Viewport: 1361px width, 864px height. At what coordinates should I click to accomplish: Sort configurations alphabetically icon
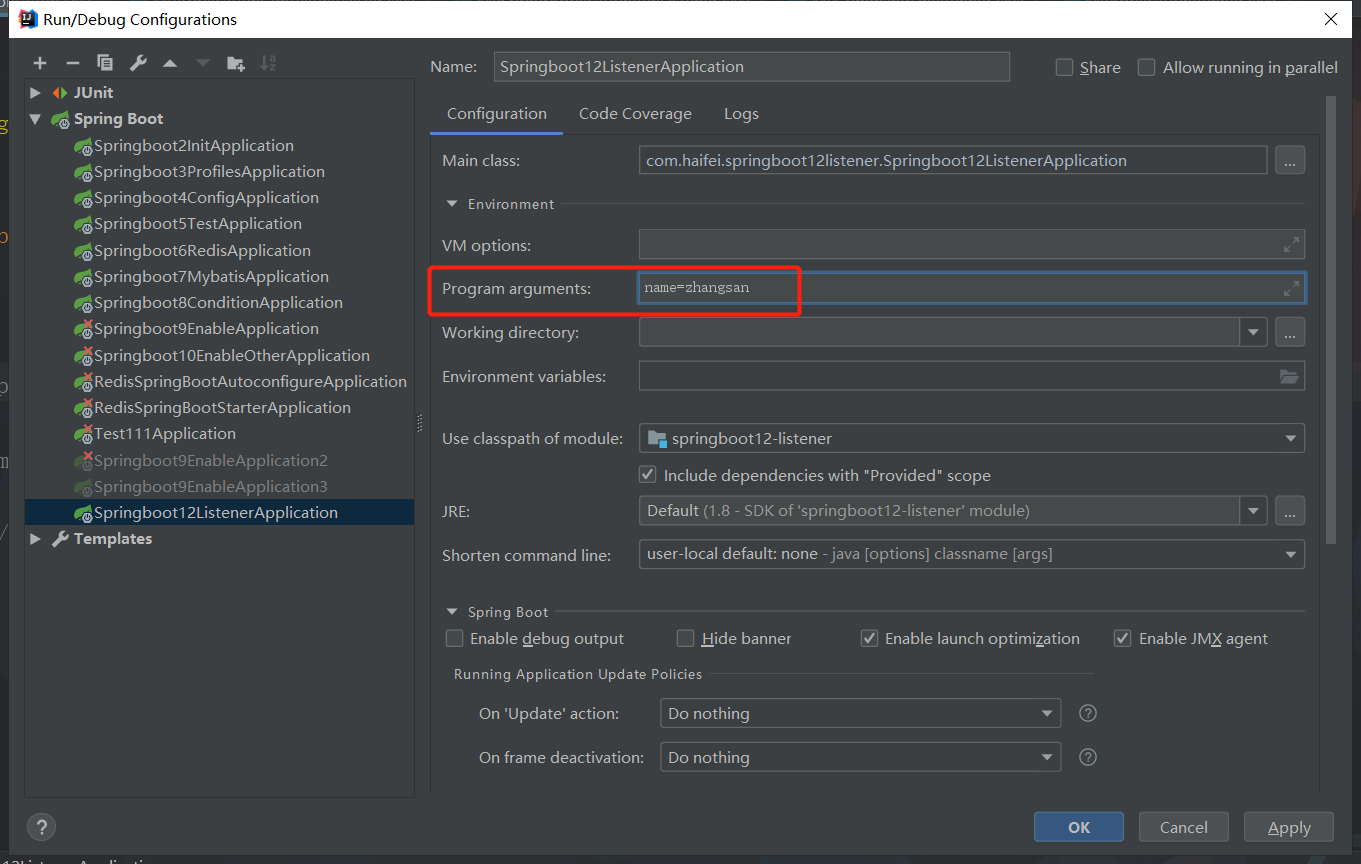pos(268,63)
